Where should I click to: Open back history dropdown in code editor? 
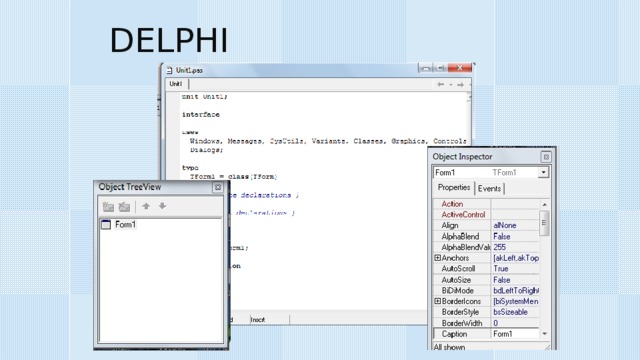pyautogui.click(x=451, y=84)
